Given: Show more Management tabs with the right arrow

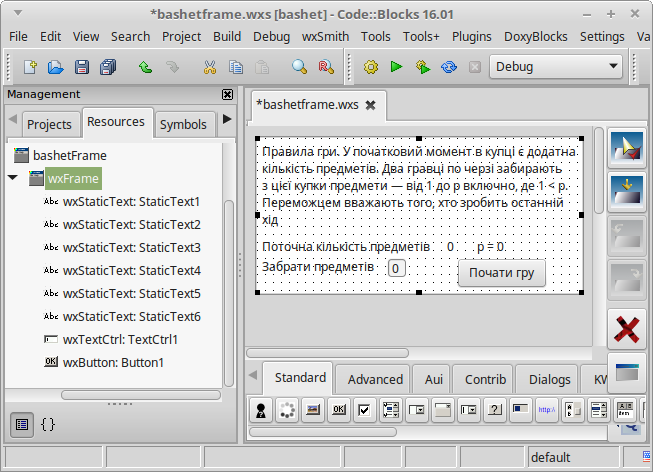Looking at the screenshot, I should point(227,119).
